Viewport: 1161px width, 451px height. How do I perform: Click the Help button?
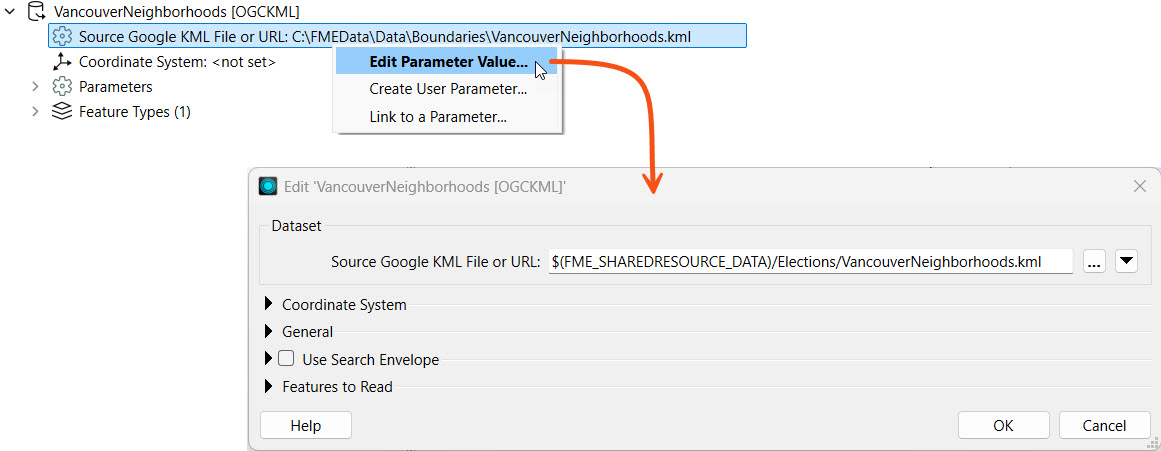click(x=306, y=425)
